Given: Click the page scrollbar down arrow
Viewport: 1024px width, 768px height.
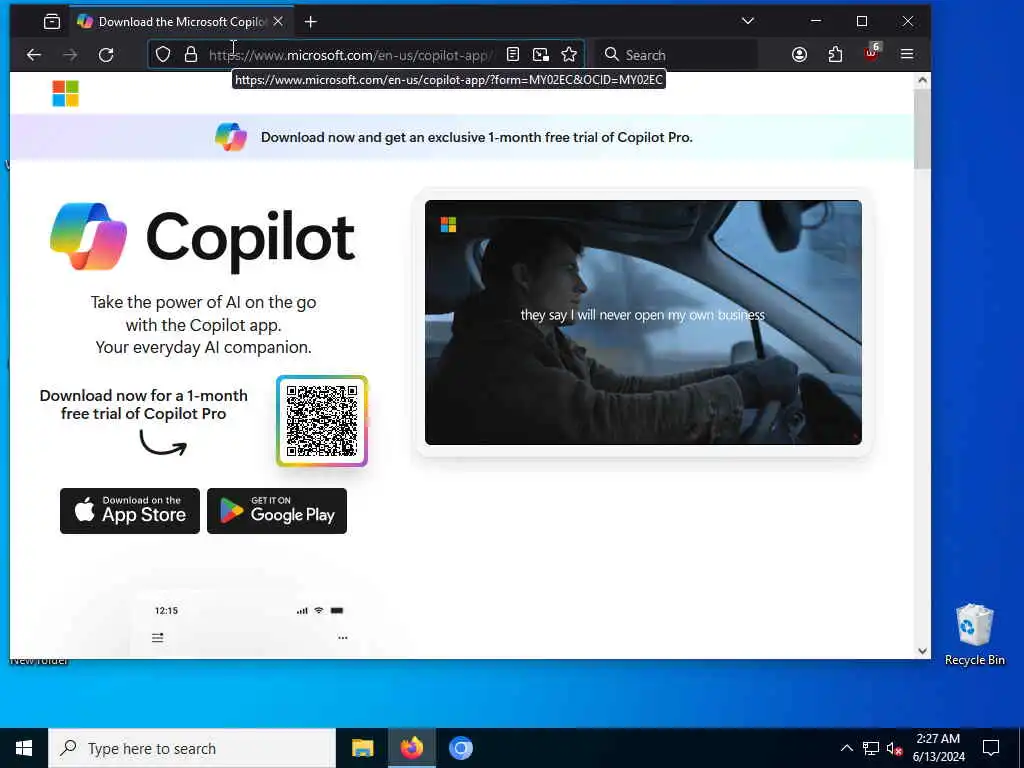Looking at the screenshot, I should click(x=922, y=650).
